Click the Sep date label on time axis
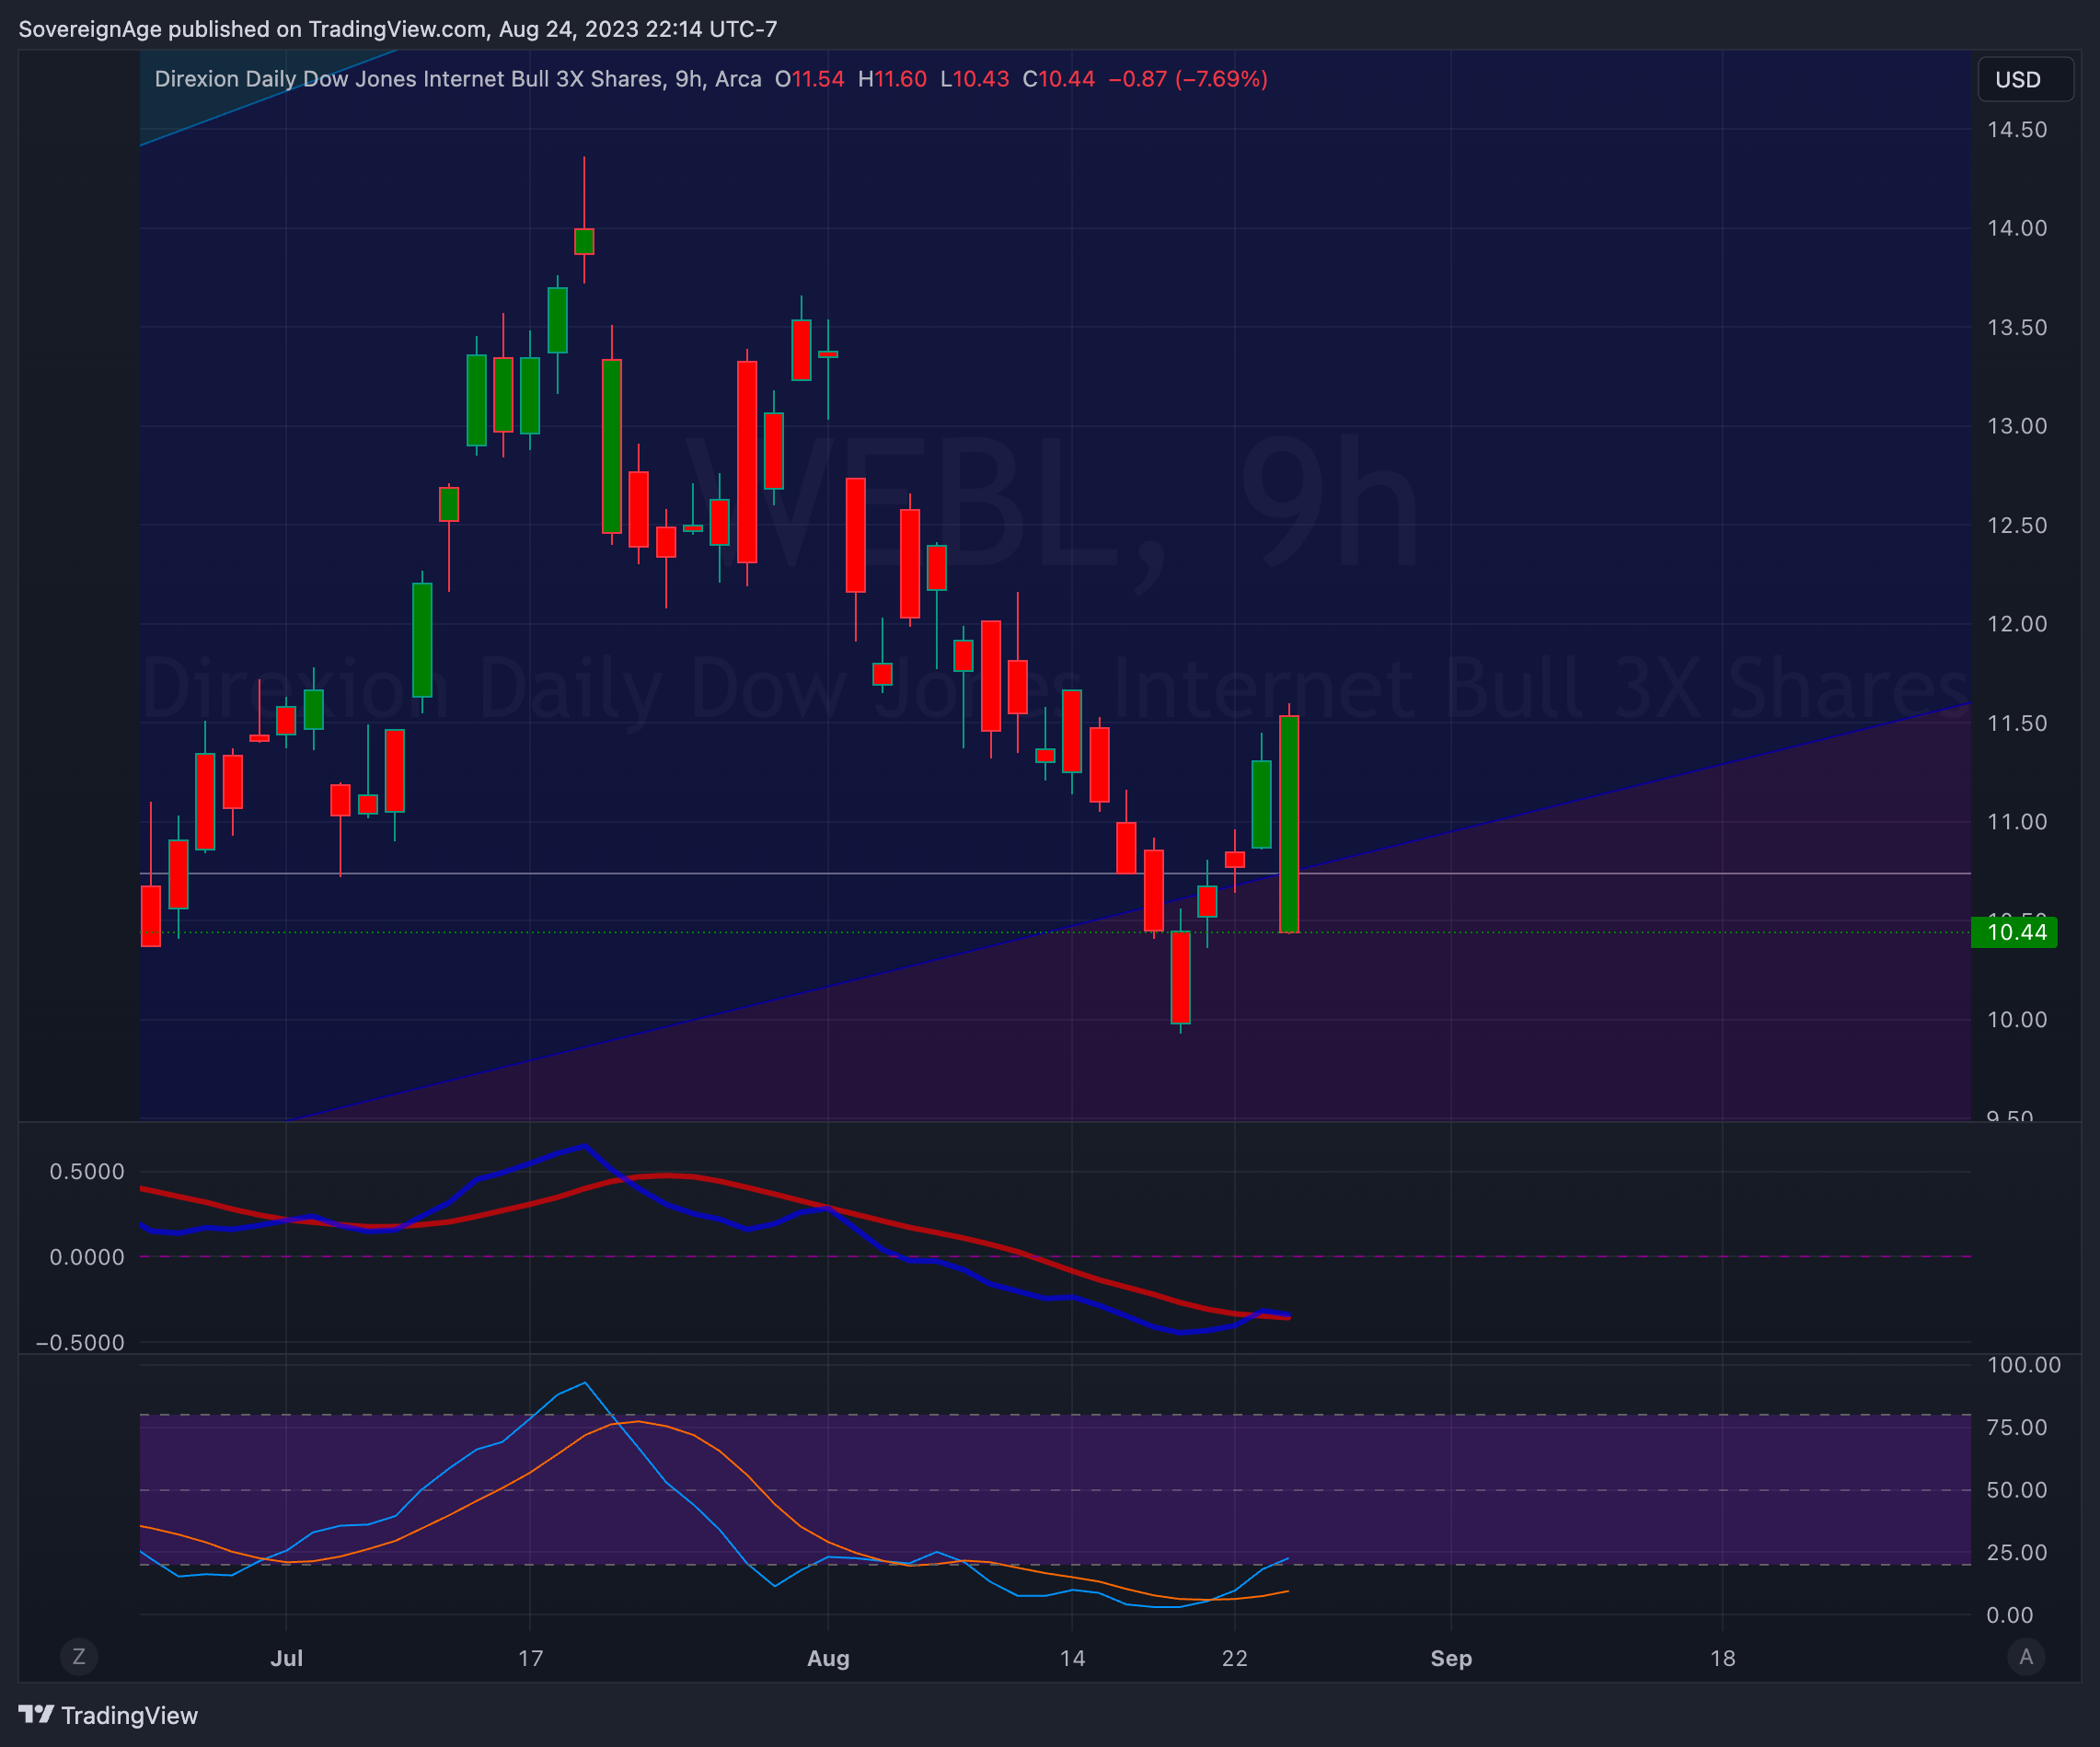Image resolution: width=2100 pixels, height=1747 pixels. tap(1451, 1658)
